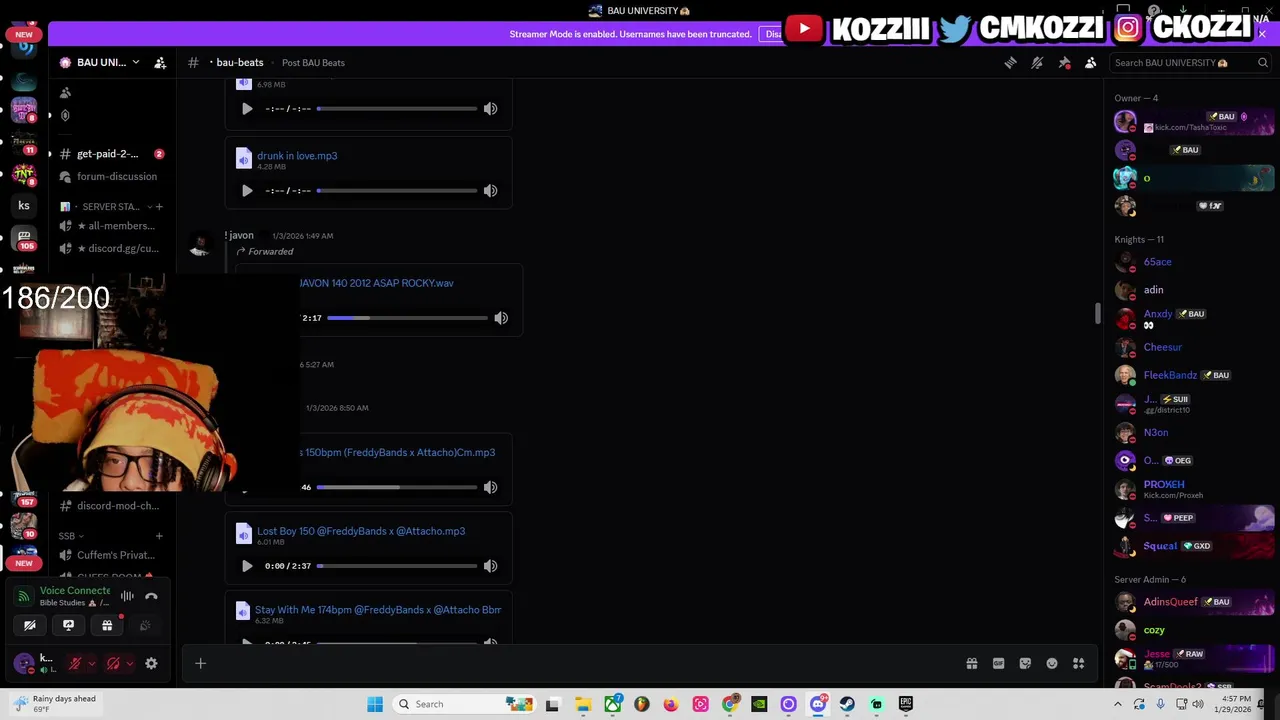This screenshot has height=720, width=1280.
Task: Show hidden system tray icons chevron
Action: 1118,704
